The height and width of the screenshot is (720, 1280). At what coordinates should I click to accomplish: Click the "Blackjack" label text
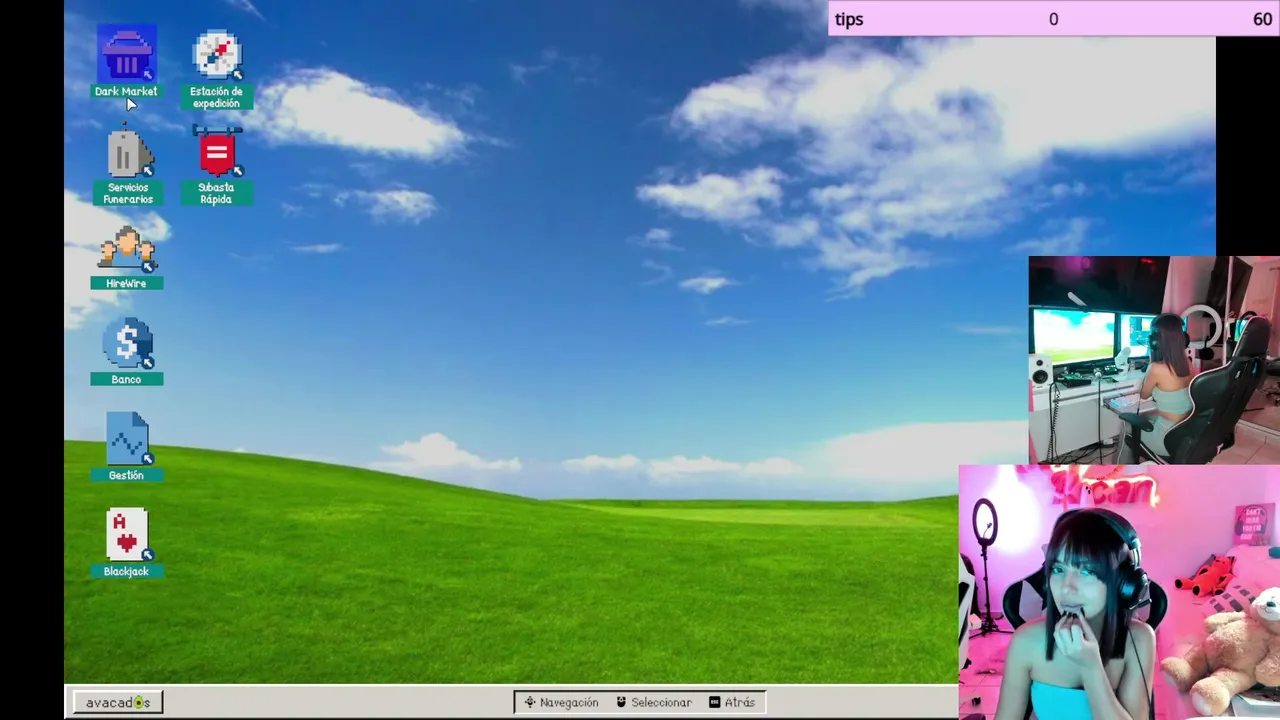(126, 571)
